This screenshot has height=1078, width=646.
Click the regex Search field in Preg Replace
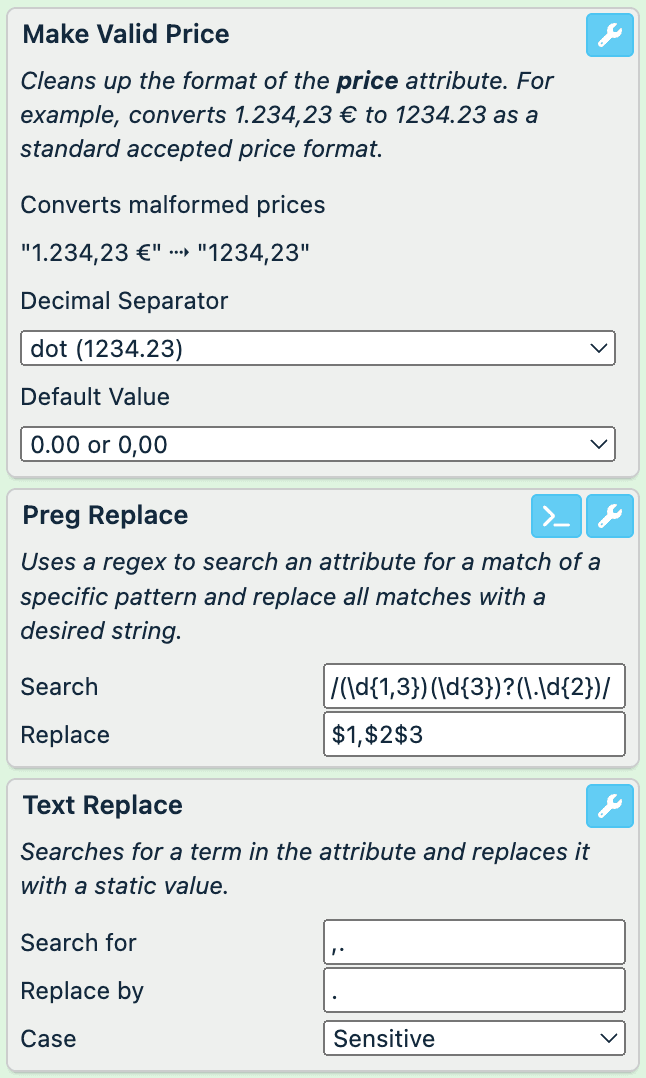(x=474, y=686)
